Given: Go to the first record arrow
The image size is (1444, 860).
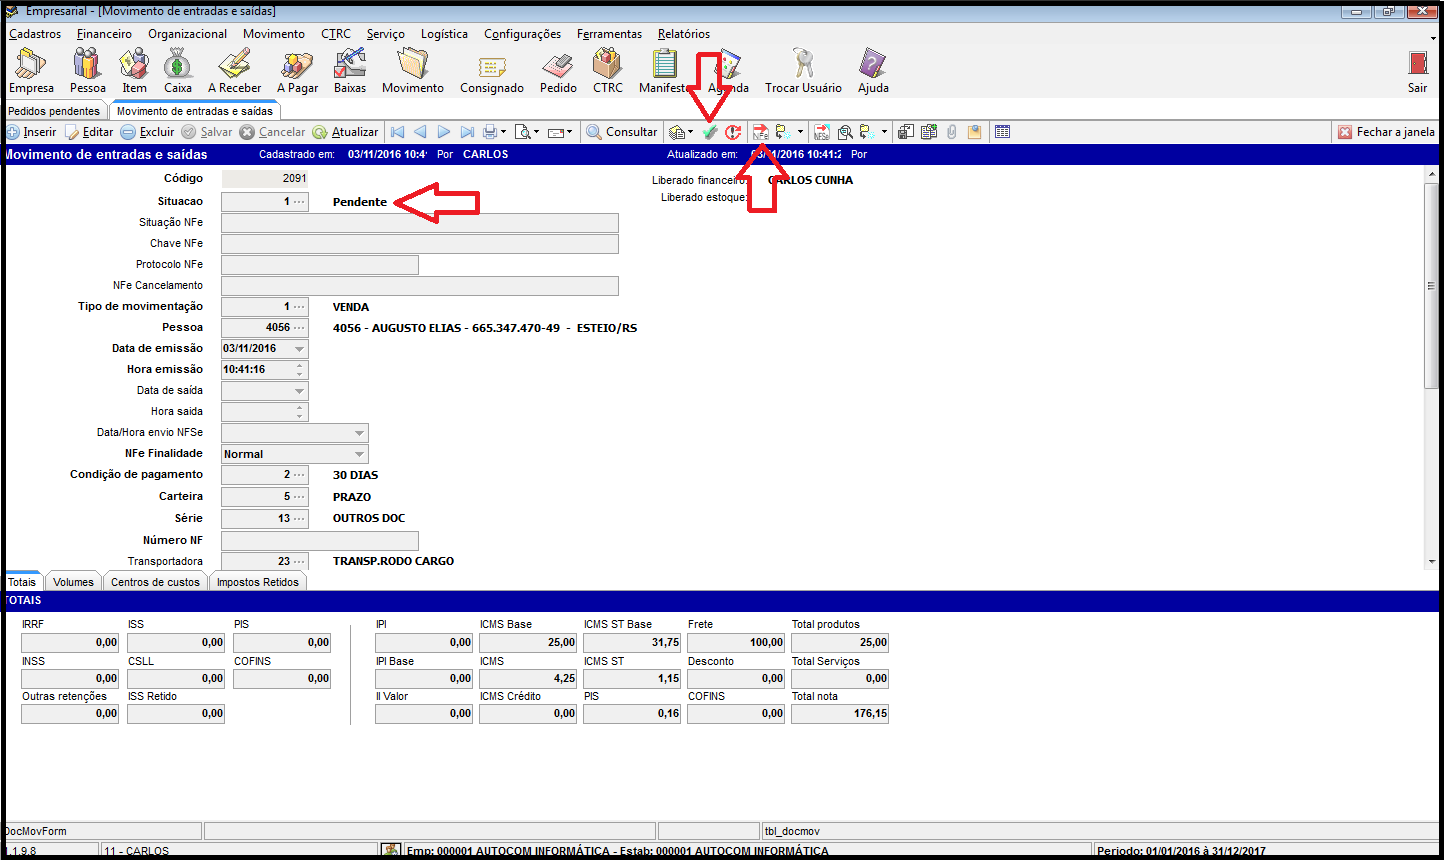Looking at the screenshot, I should (397, 132).
